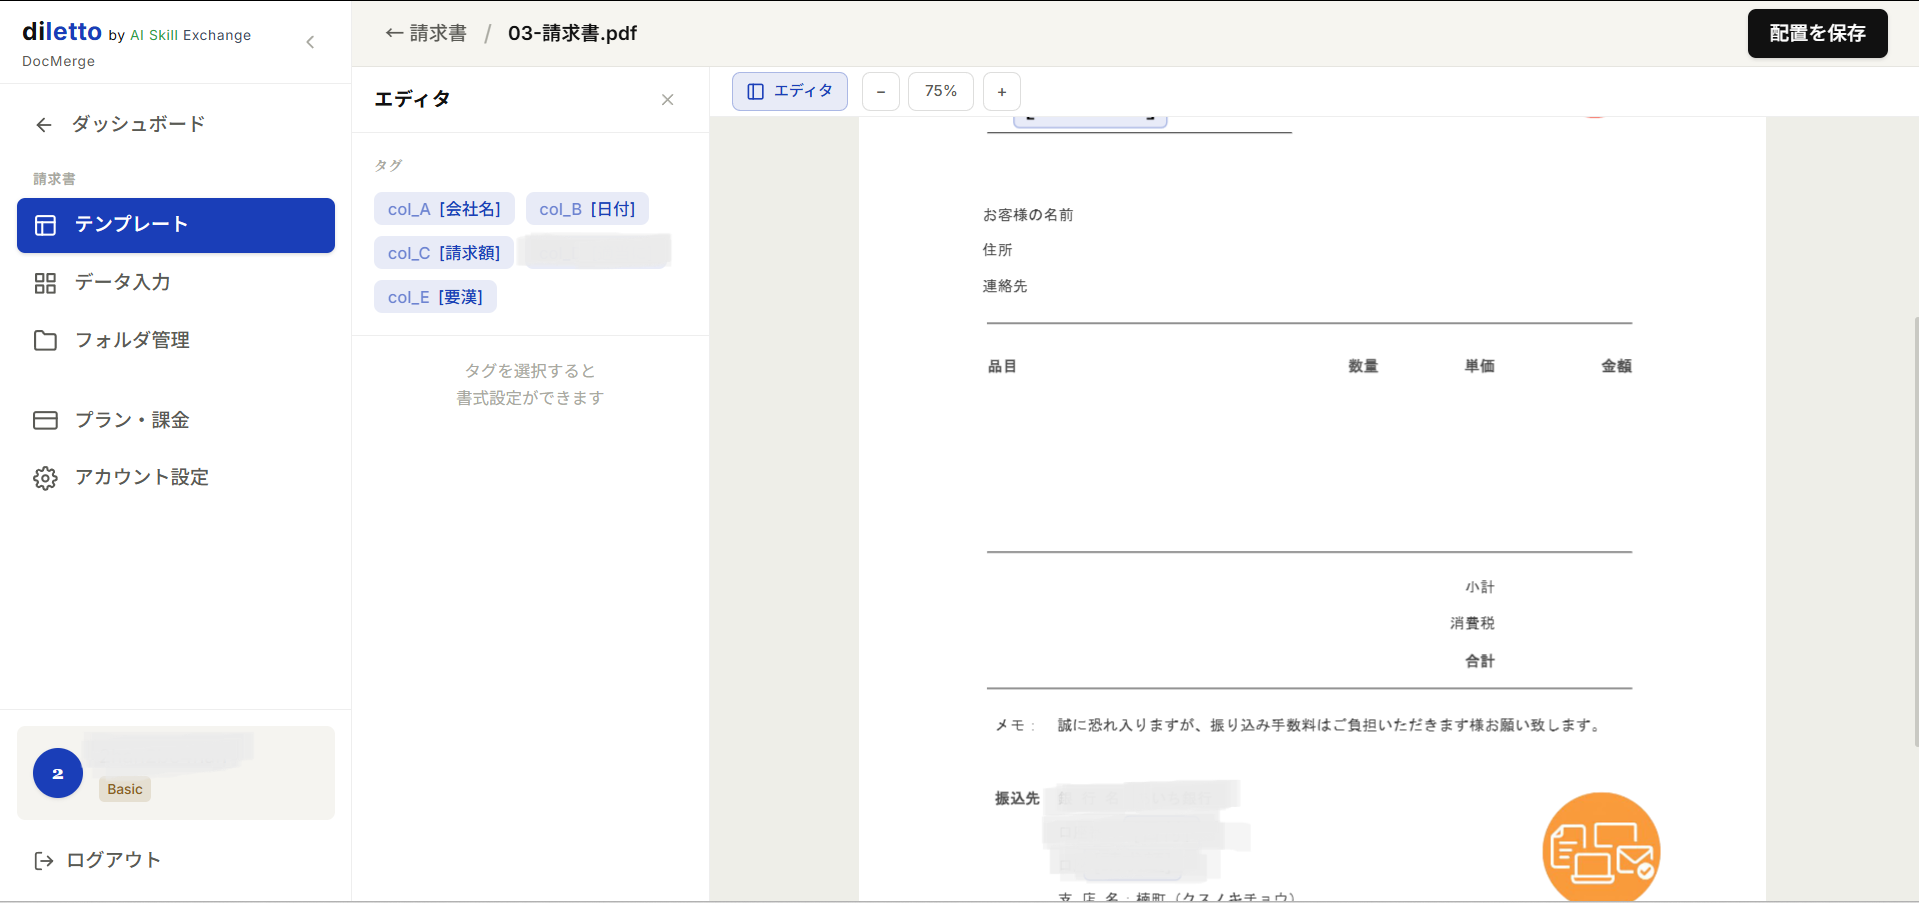Image resolution: width=1919 pixels, height=903 pixels.
Task: Click the 振込先 label in the PDF
Action: [1017, 798]
